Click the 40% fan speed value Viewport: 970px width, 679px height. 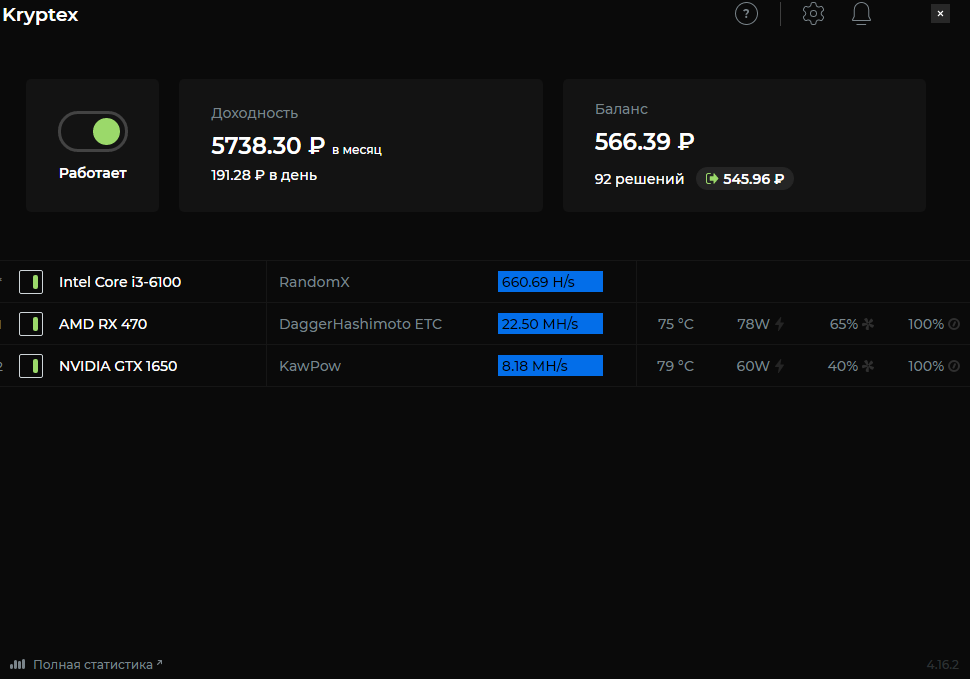(843, 366)
